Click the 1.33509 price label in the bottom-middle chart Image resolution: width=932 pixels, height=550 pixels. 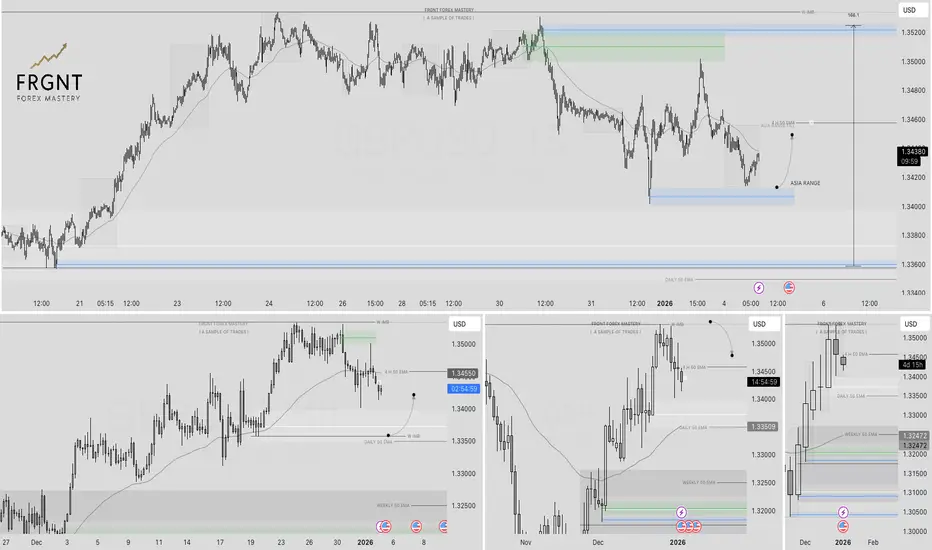[763, 426]
